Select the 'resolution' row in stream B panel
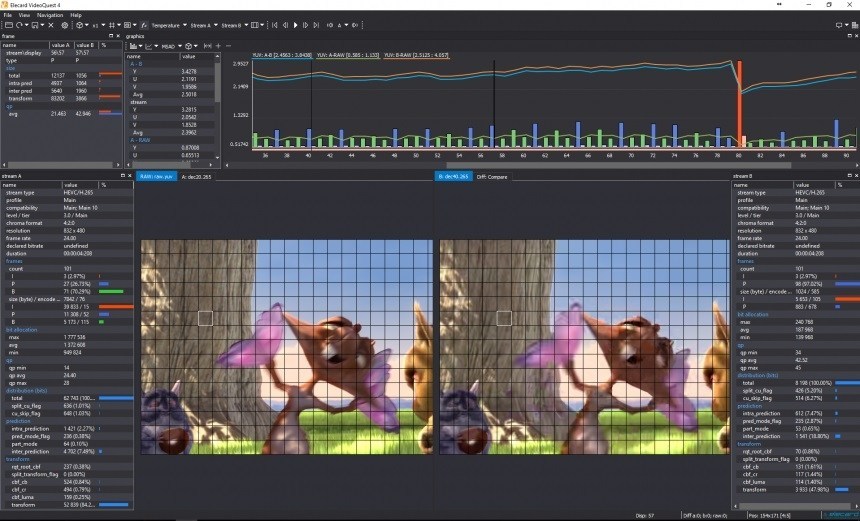Screen dimensions: 860x521 796,230
